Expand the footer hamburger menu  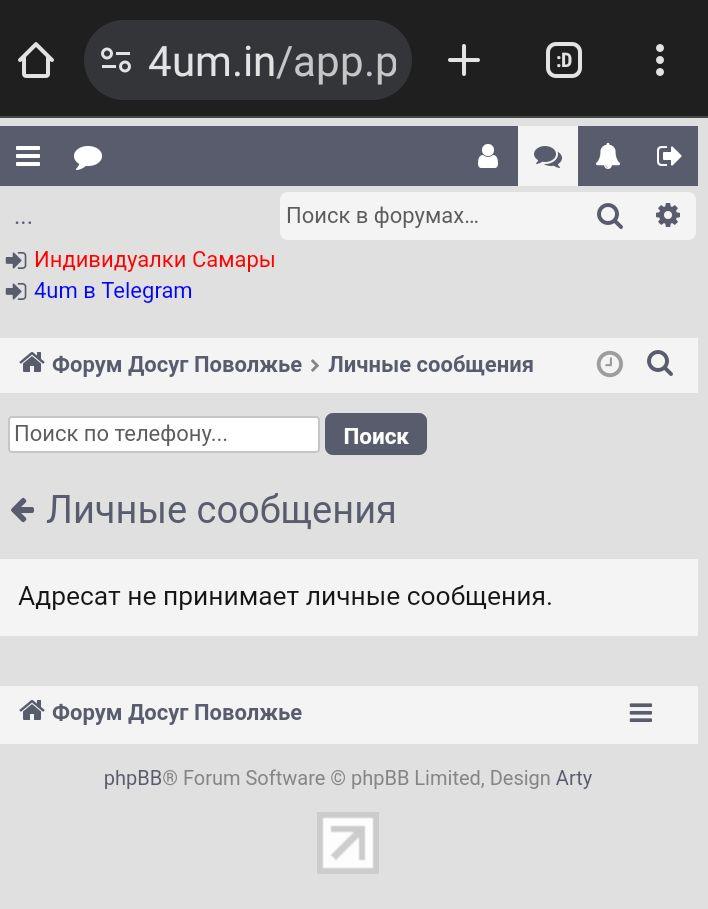pos(641,713)
